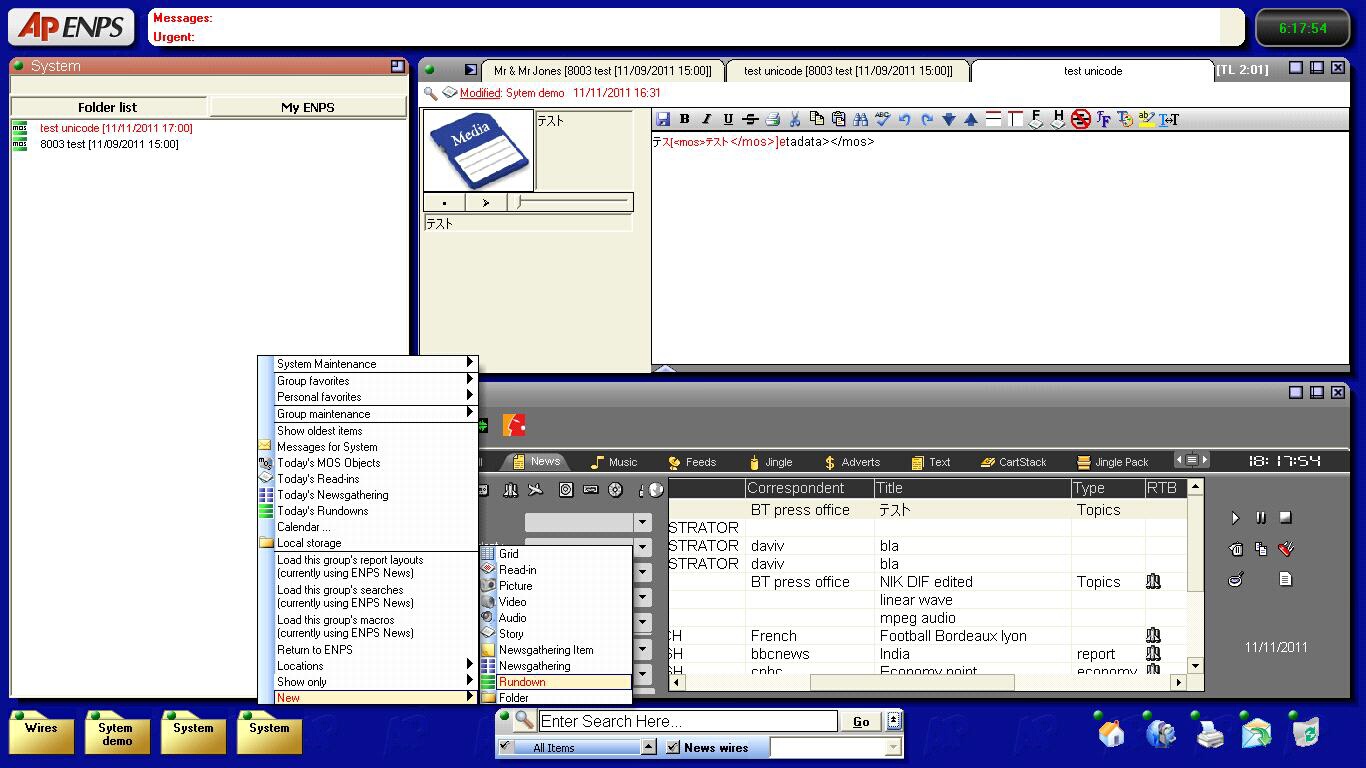This screenshot has width=1366, height=768.
Task: Click the Undo arrow icon
Action: point(904,119)
